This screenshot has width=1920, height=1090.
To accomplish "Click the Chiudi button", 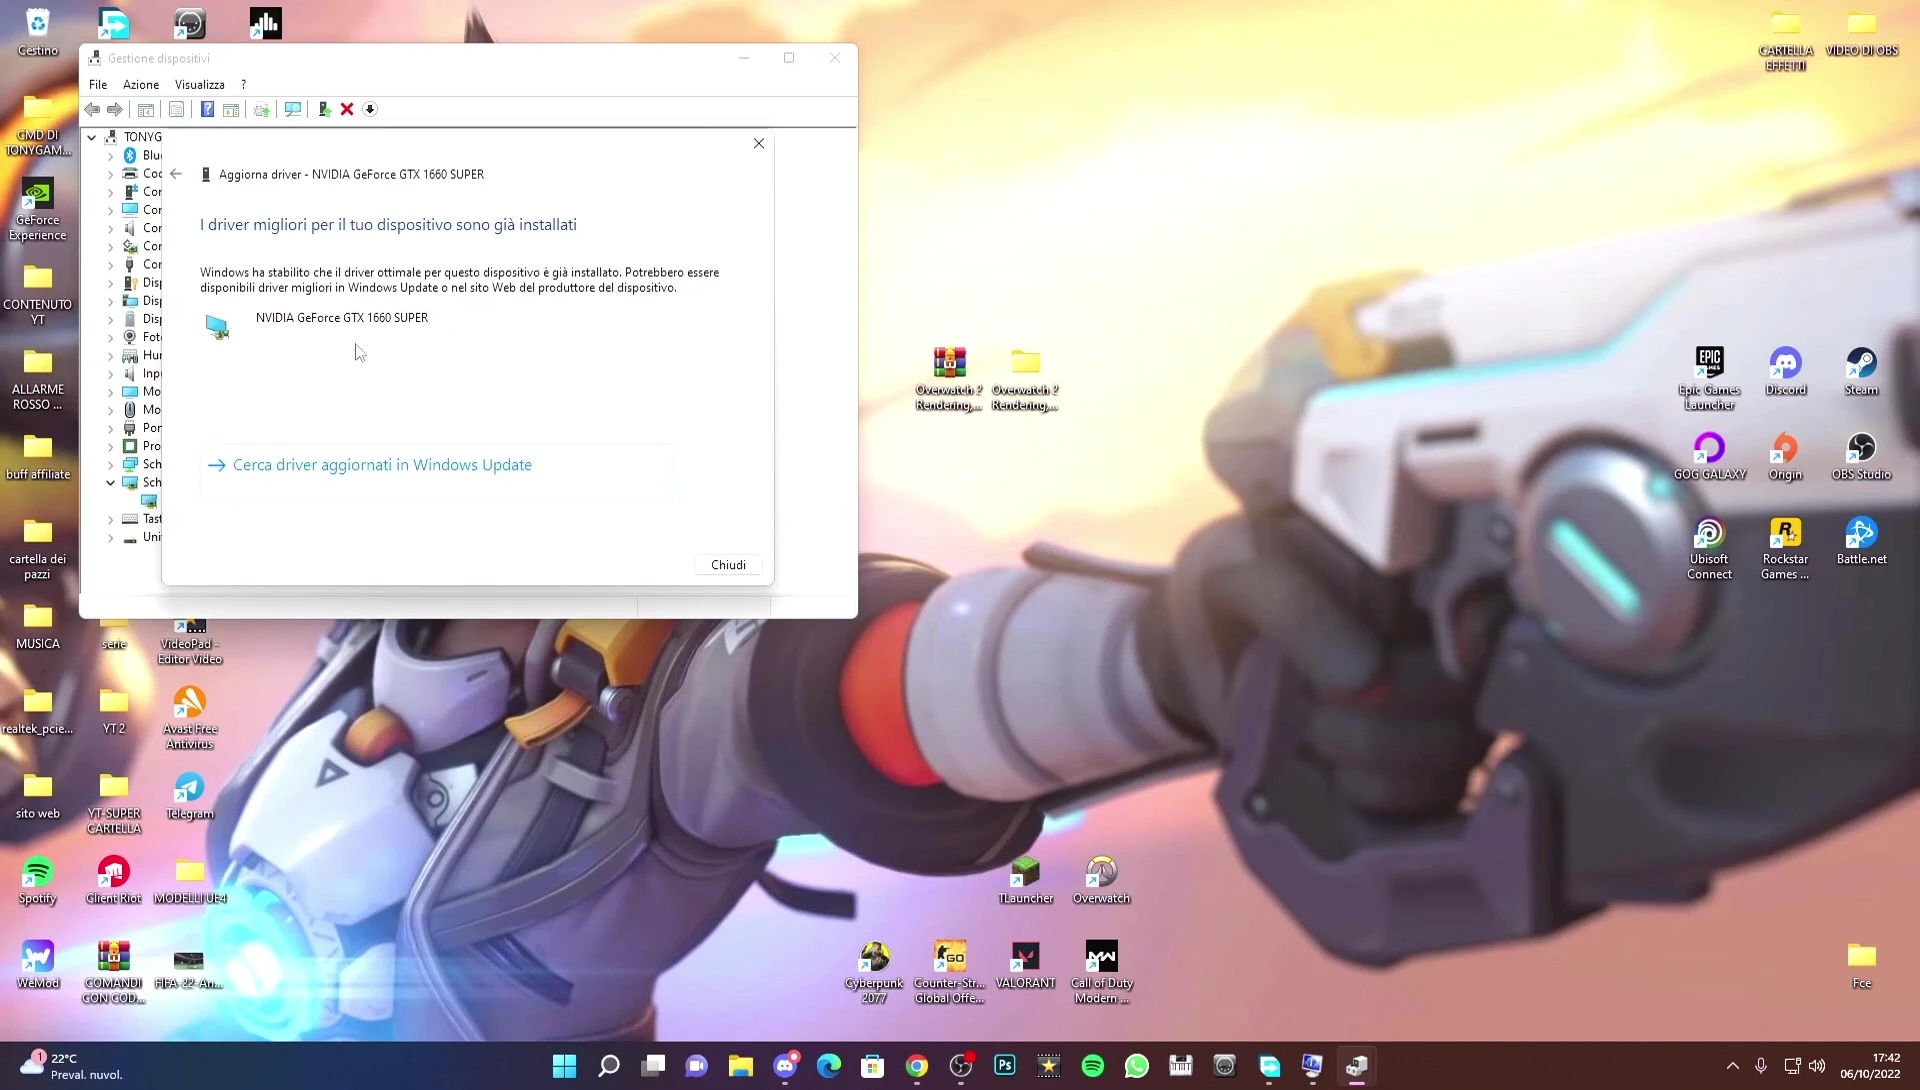I will [x=728, y=565].
